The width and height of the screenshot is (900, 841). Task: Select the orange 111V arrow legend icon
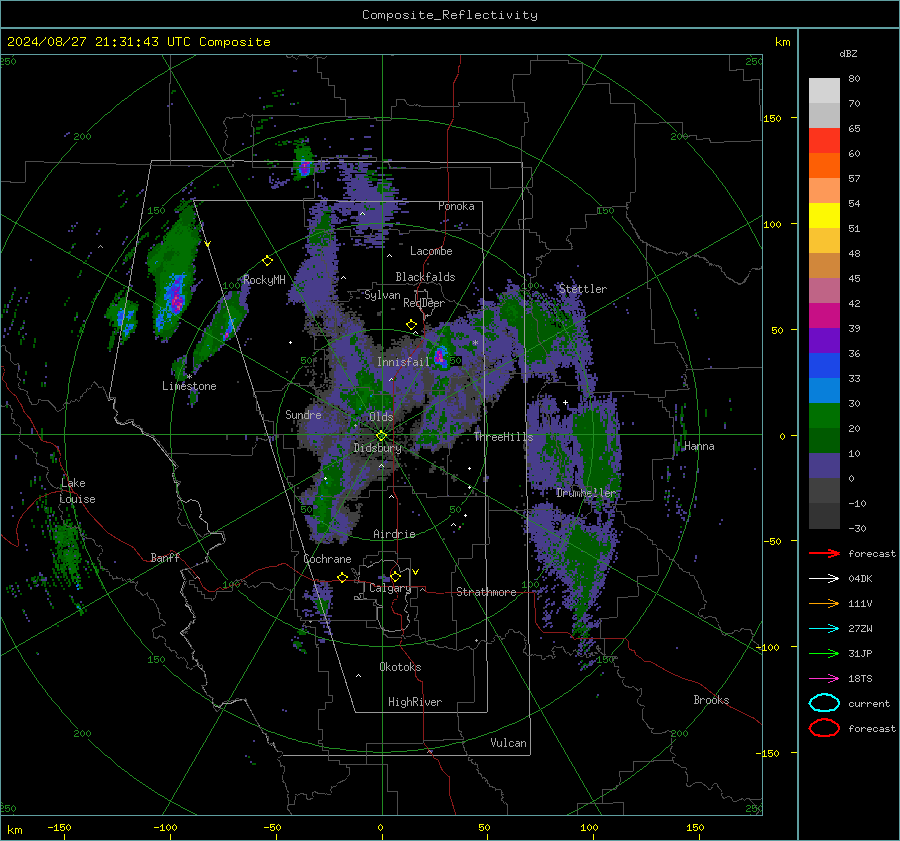tap(824, 603)
